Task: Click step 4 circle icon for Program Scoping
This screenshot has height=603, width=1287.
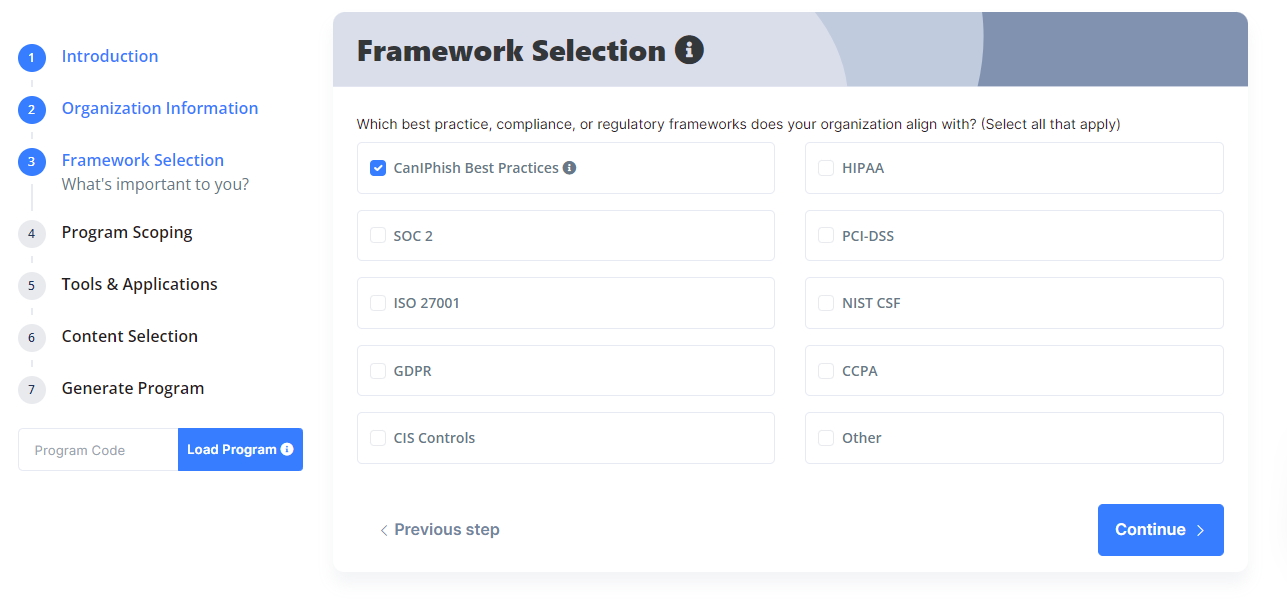Action: click(x=32, y=234)
